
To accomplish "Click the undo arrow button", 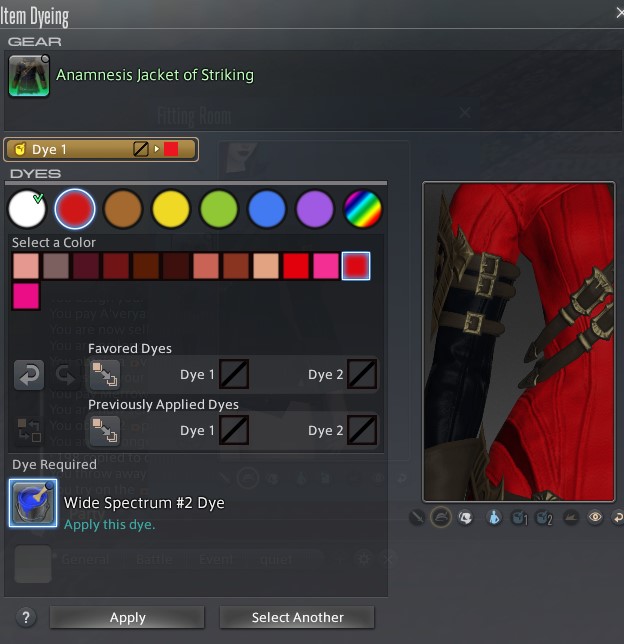I will pos(29,375).
